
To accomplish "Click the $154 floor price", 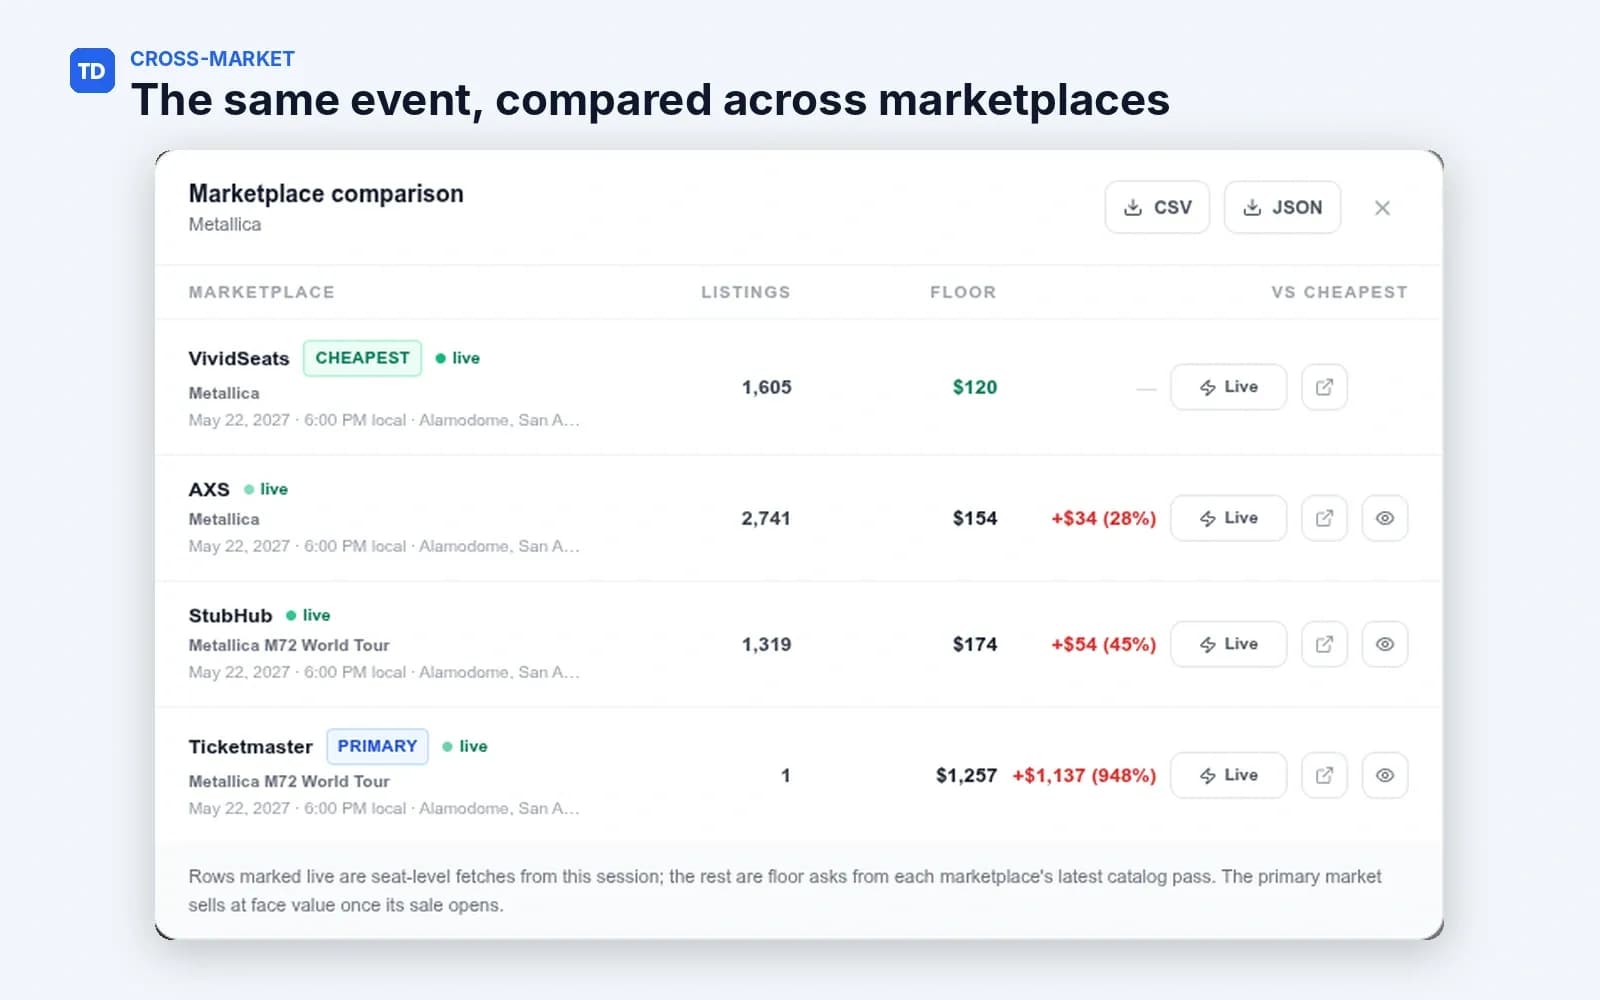I will pos(975,518).
